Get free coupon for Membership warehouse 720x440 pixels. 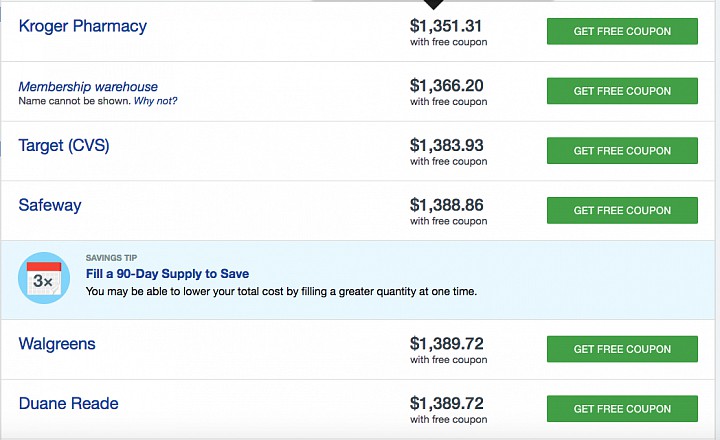point(622,91)
